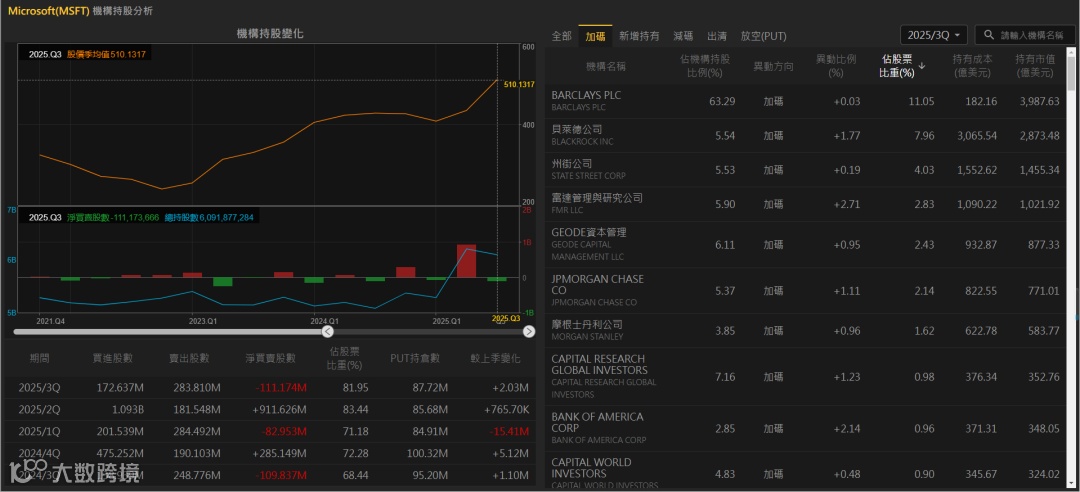Click the +2.71 change ratio for FMR
1080x492 pixels.
coord(847,205)
